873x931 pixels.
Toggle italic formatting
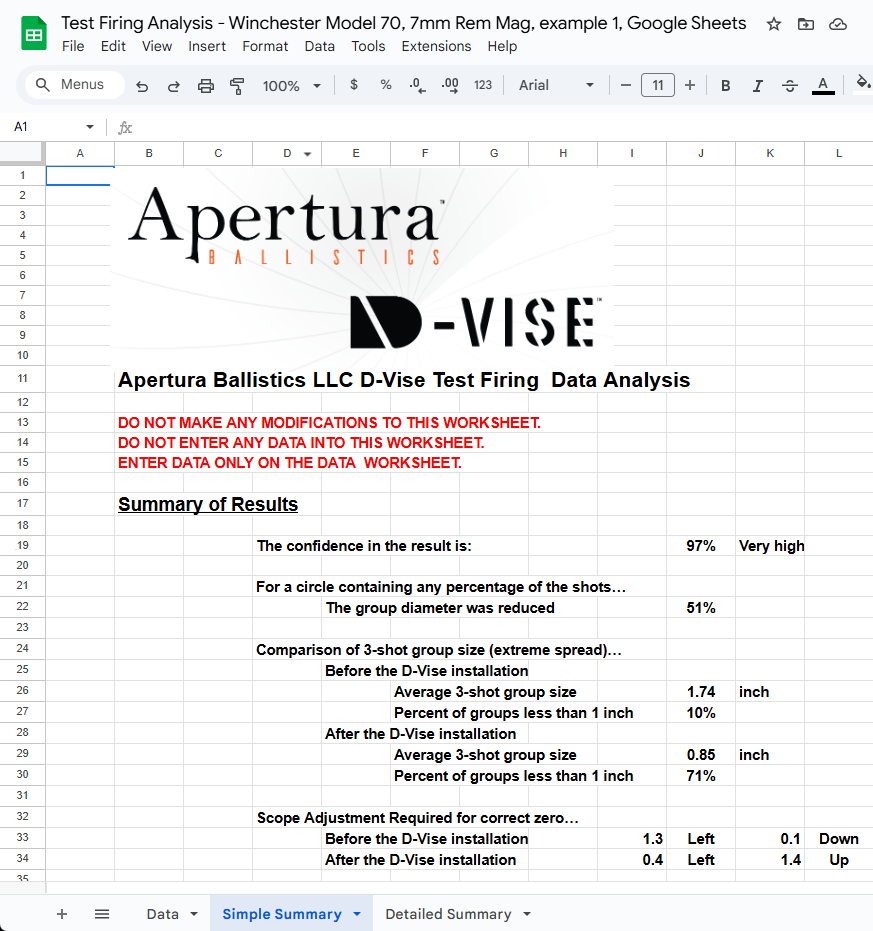[757, 85]
